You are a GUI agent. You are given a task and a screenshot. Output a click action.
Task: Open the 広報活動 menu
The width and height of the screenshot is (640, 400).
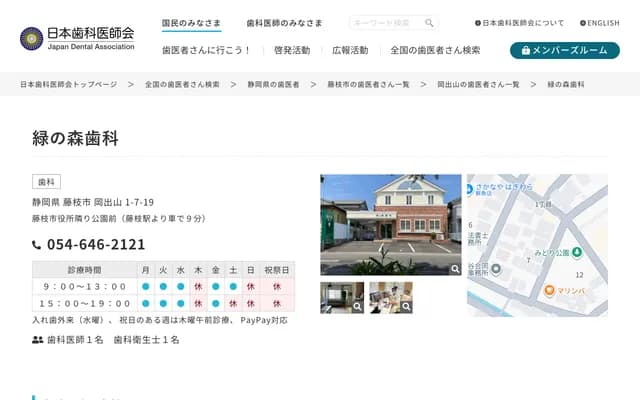350,50
